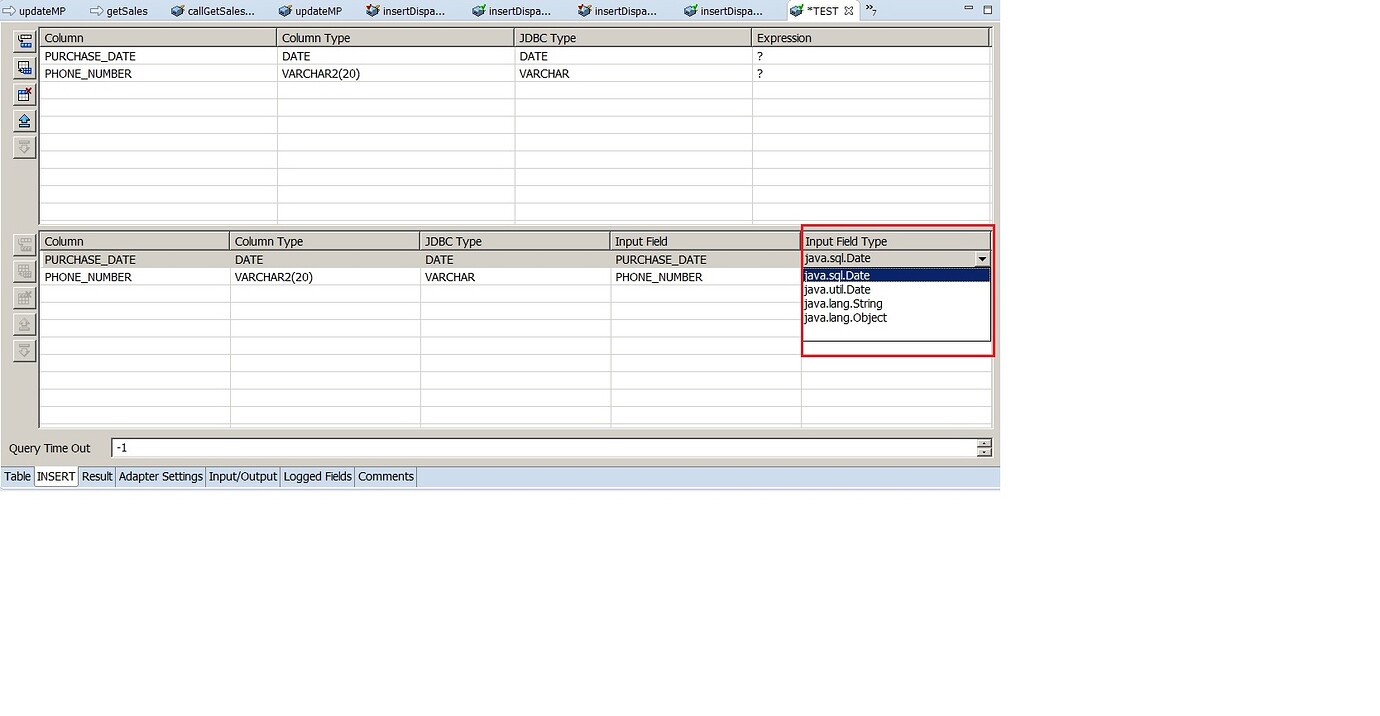Click the disabled delete-row icon beside the lower grid
Image resolution: width=1380 pixels, height=716 pixels.
25,297
